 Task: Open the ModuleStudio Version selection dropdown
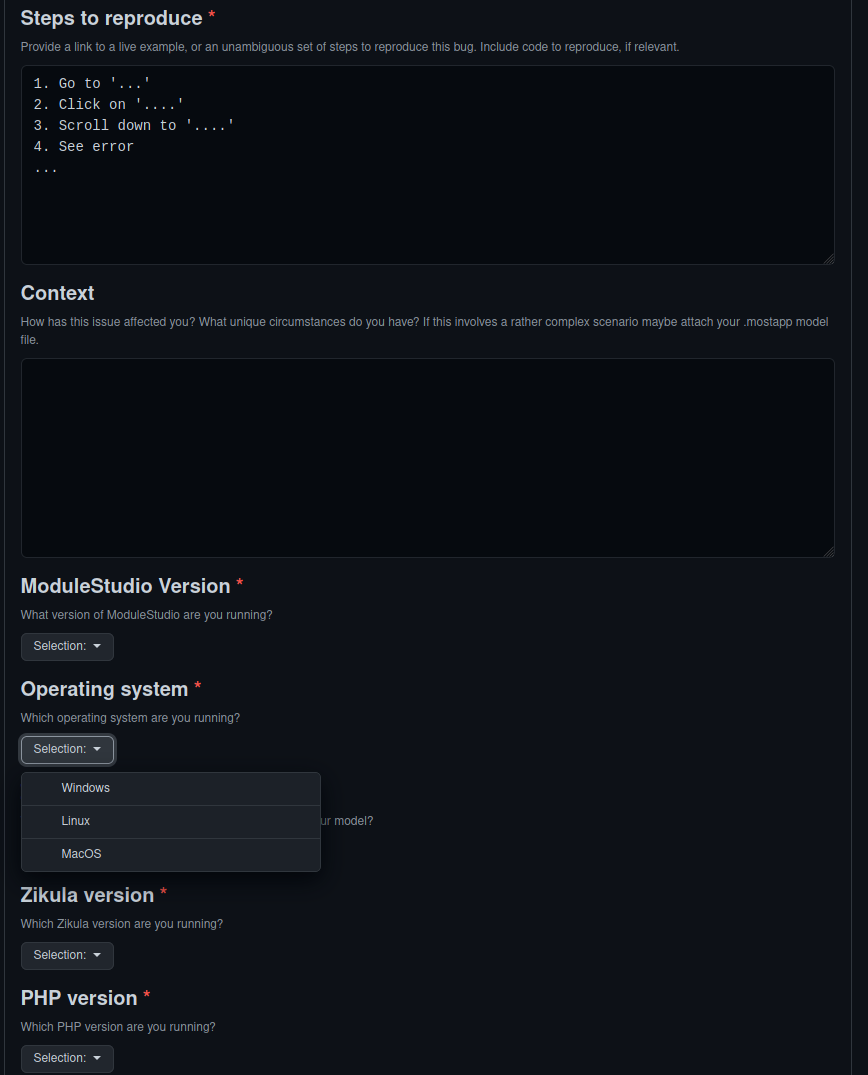click(66, 646)
